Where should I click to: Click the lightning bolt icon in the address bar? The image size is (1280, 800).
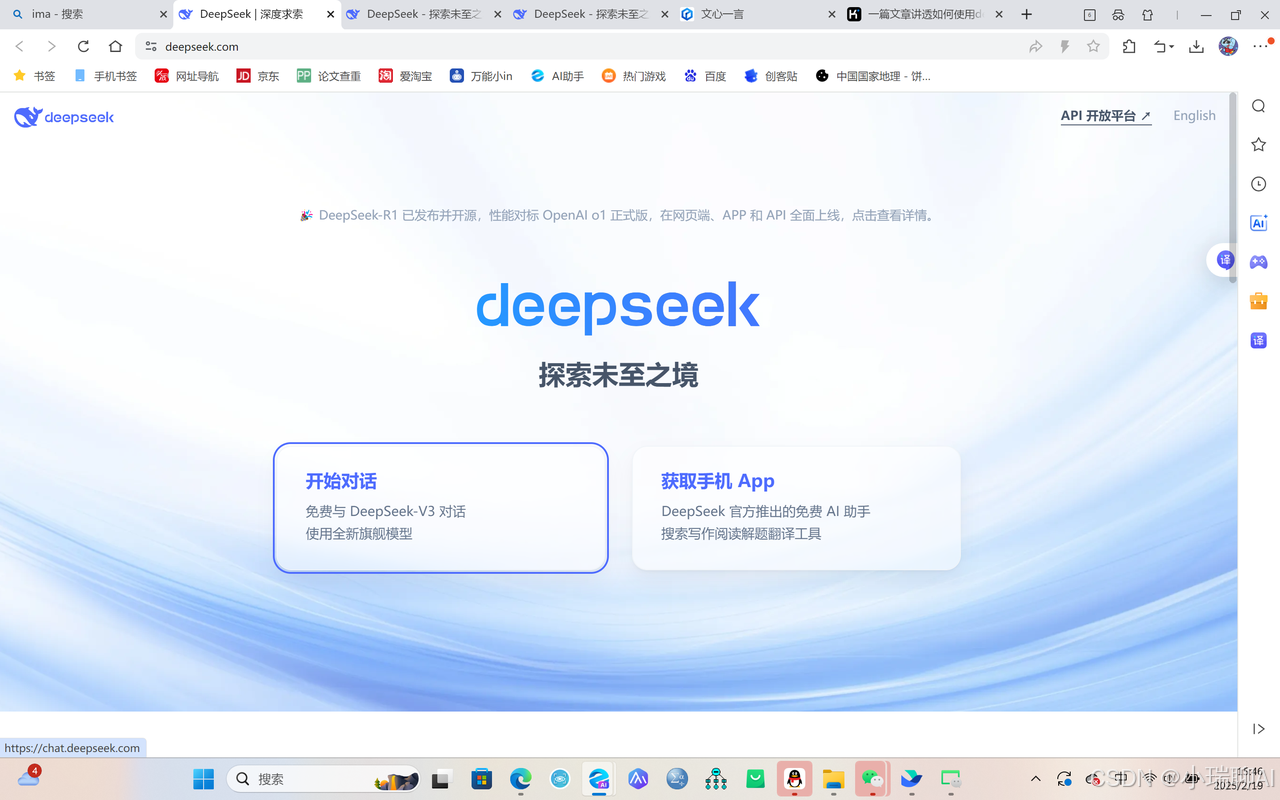(x=1065, y=46)
